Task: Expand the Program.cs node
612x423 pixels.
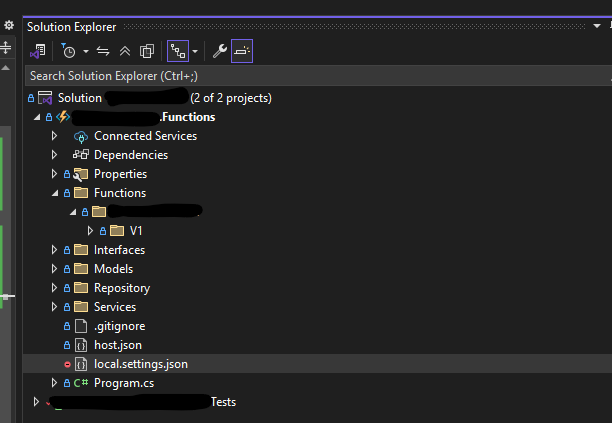Action: coord(54,383)
